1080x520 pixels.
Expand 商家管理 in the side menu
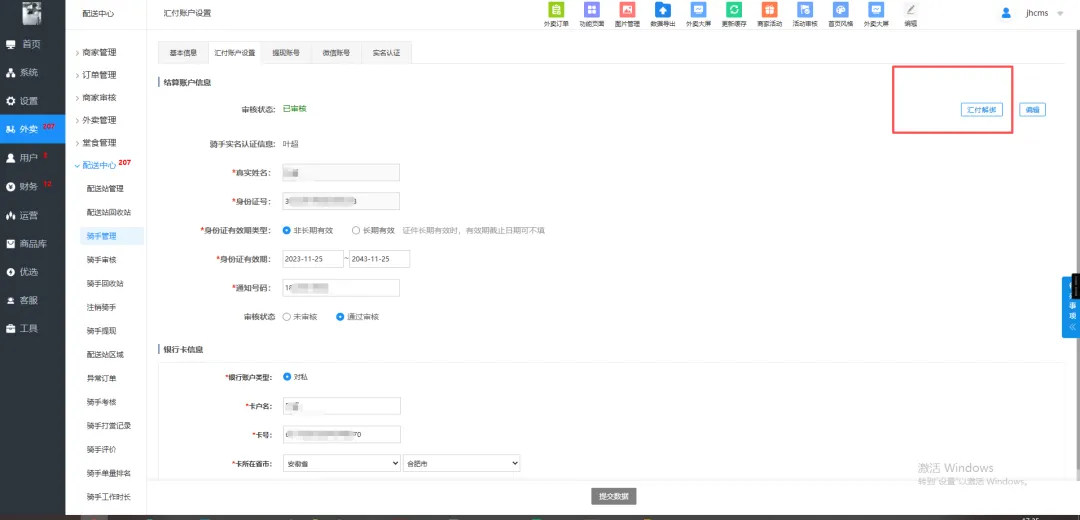[99, 52]
